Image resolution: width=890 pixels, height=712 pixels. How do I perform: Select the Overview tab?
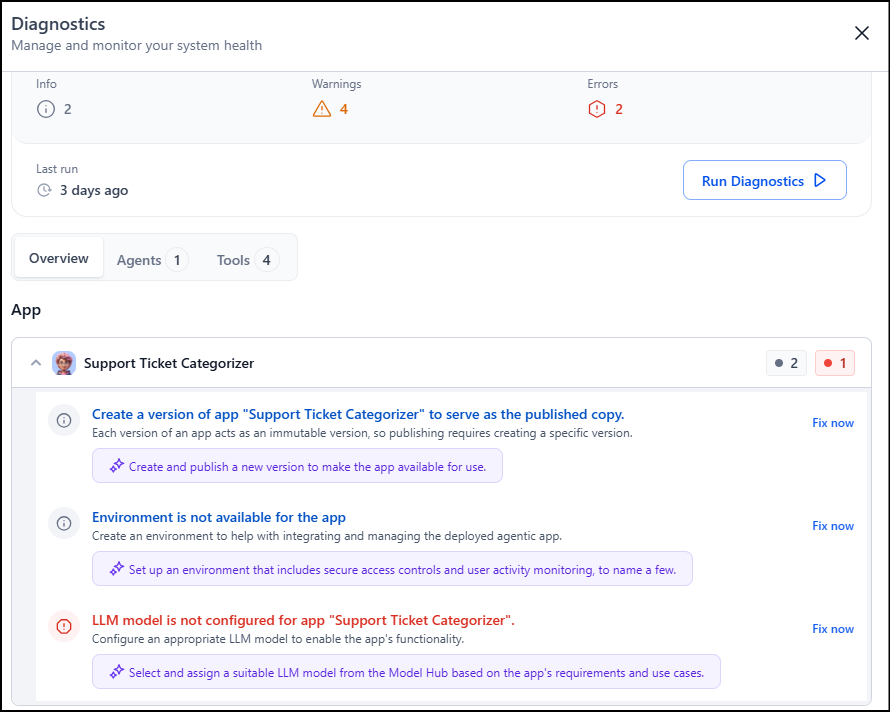click(x=59, y=258)
